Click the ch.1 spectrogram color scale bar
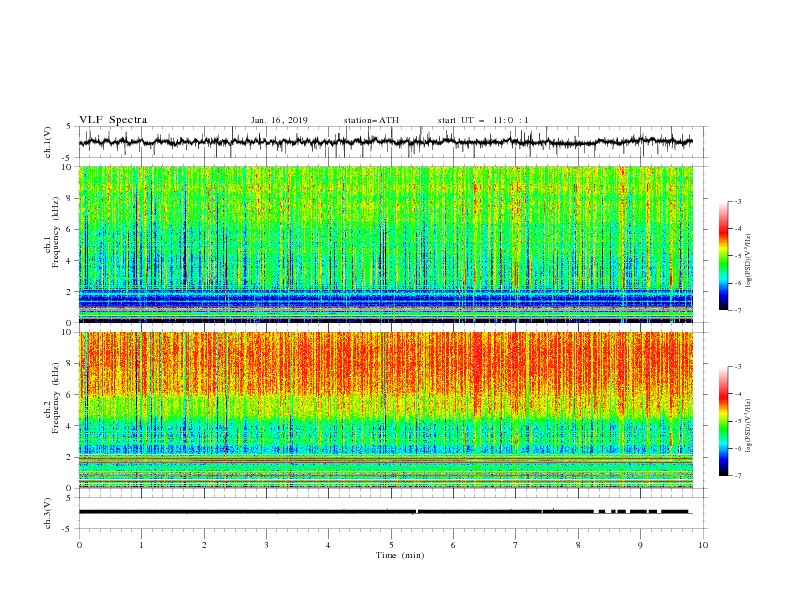792x612 pixels. tap(723, 256)
